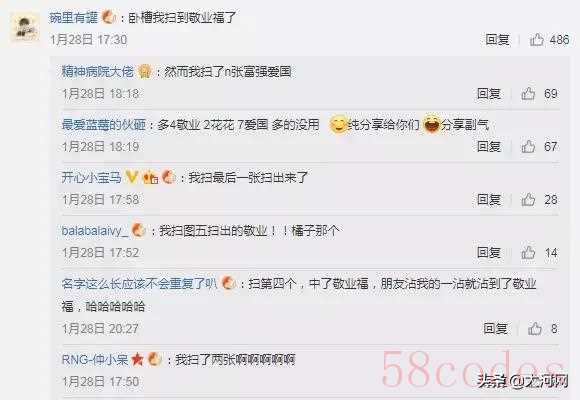580x400 pixels.
Task: Like 精神病院大佬's reply with 69 likes
Action: [x=528, y=94]
